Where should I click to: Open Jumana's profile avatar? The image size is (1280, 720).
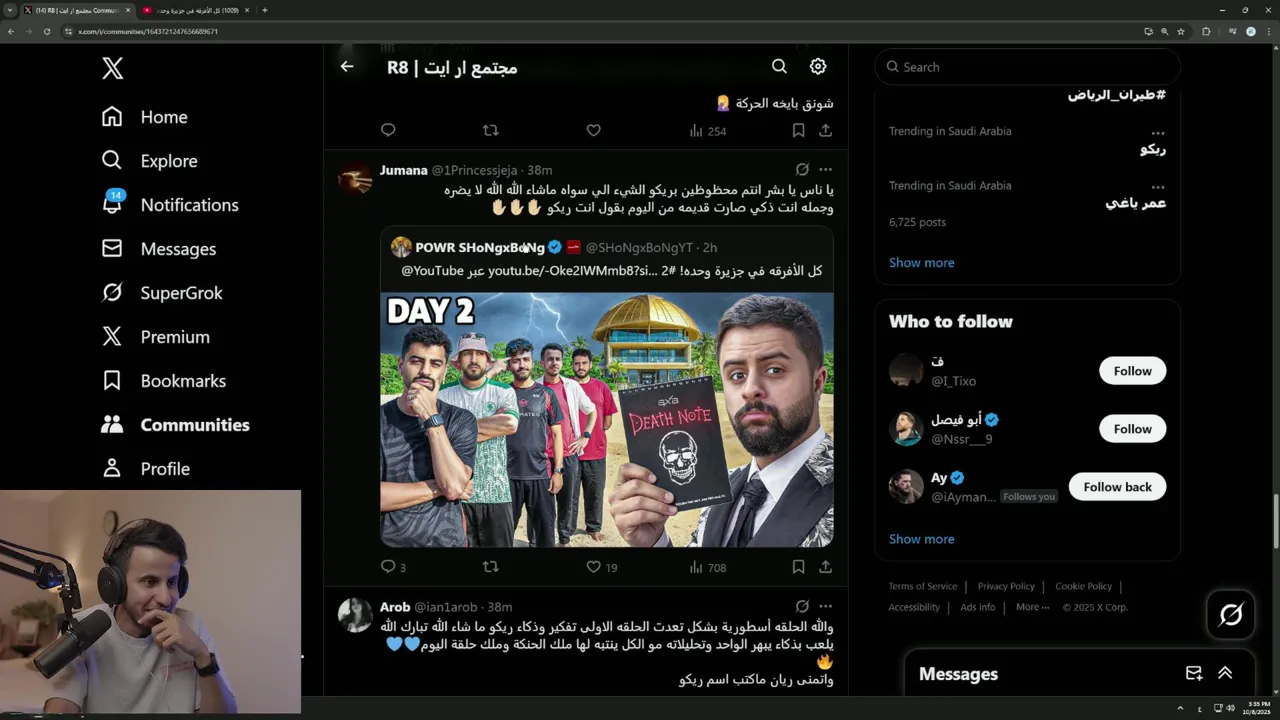(x=355, y=178)
